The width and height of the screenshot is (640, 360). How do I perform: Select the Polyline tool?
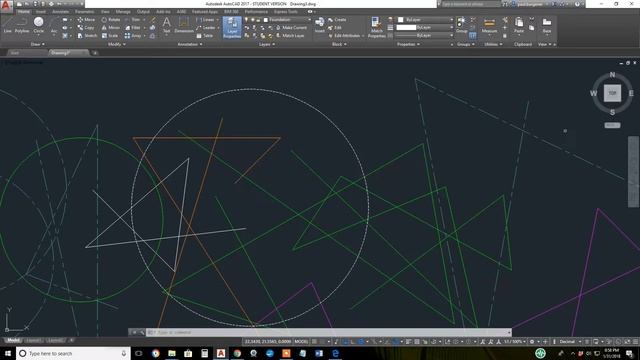coord(22,25)
